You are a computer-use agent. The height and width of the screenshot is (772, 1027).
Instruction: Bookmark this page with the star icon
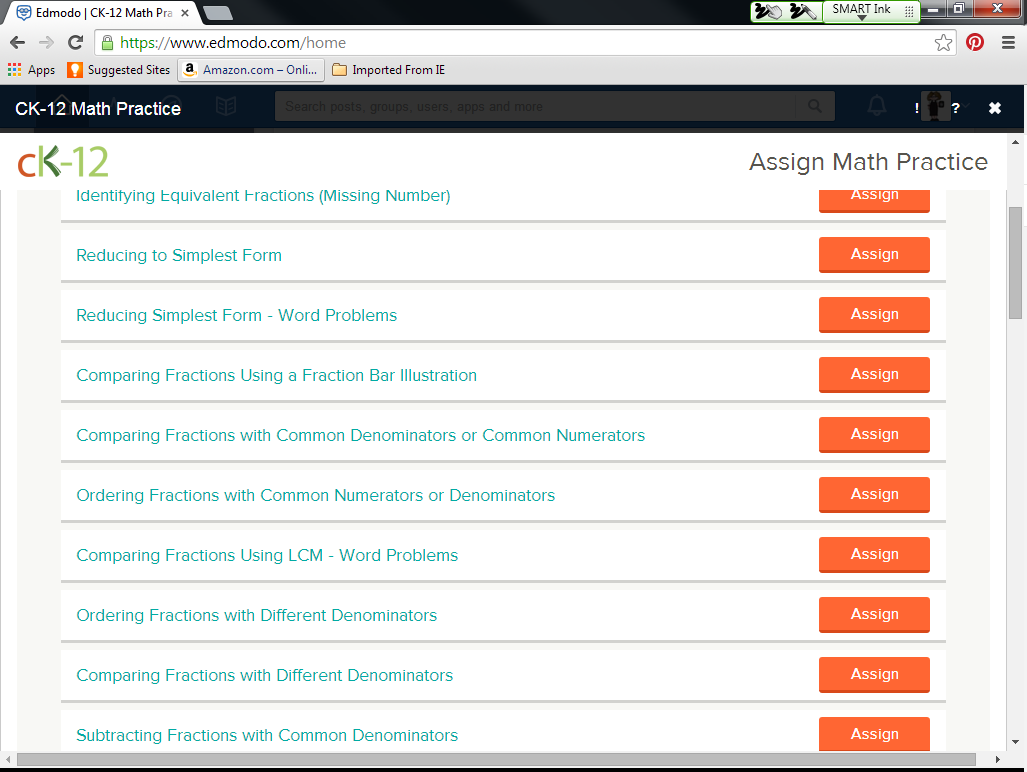943,43
